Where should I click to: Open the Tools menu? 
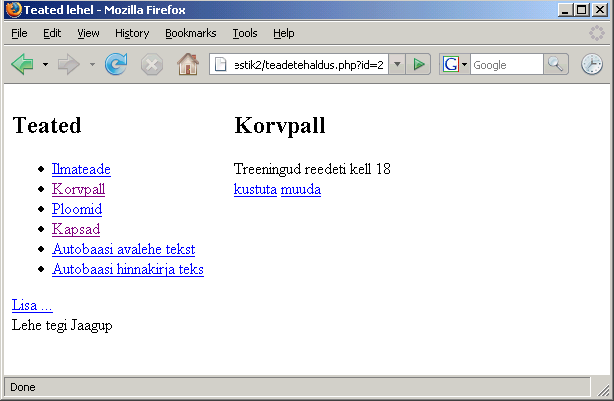(244, 33)
